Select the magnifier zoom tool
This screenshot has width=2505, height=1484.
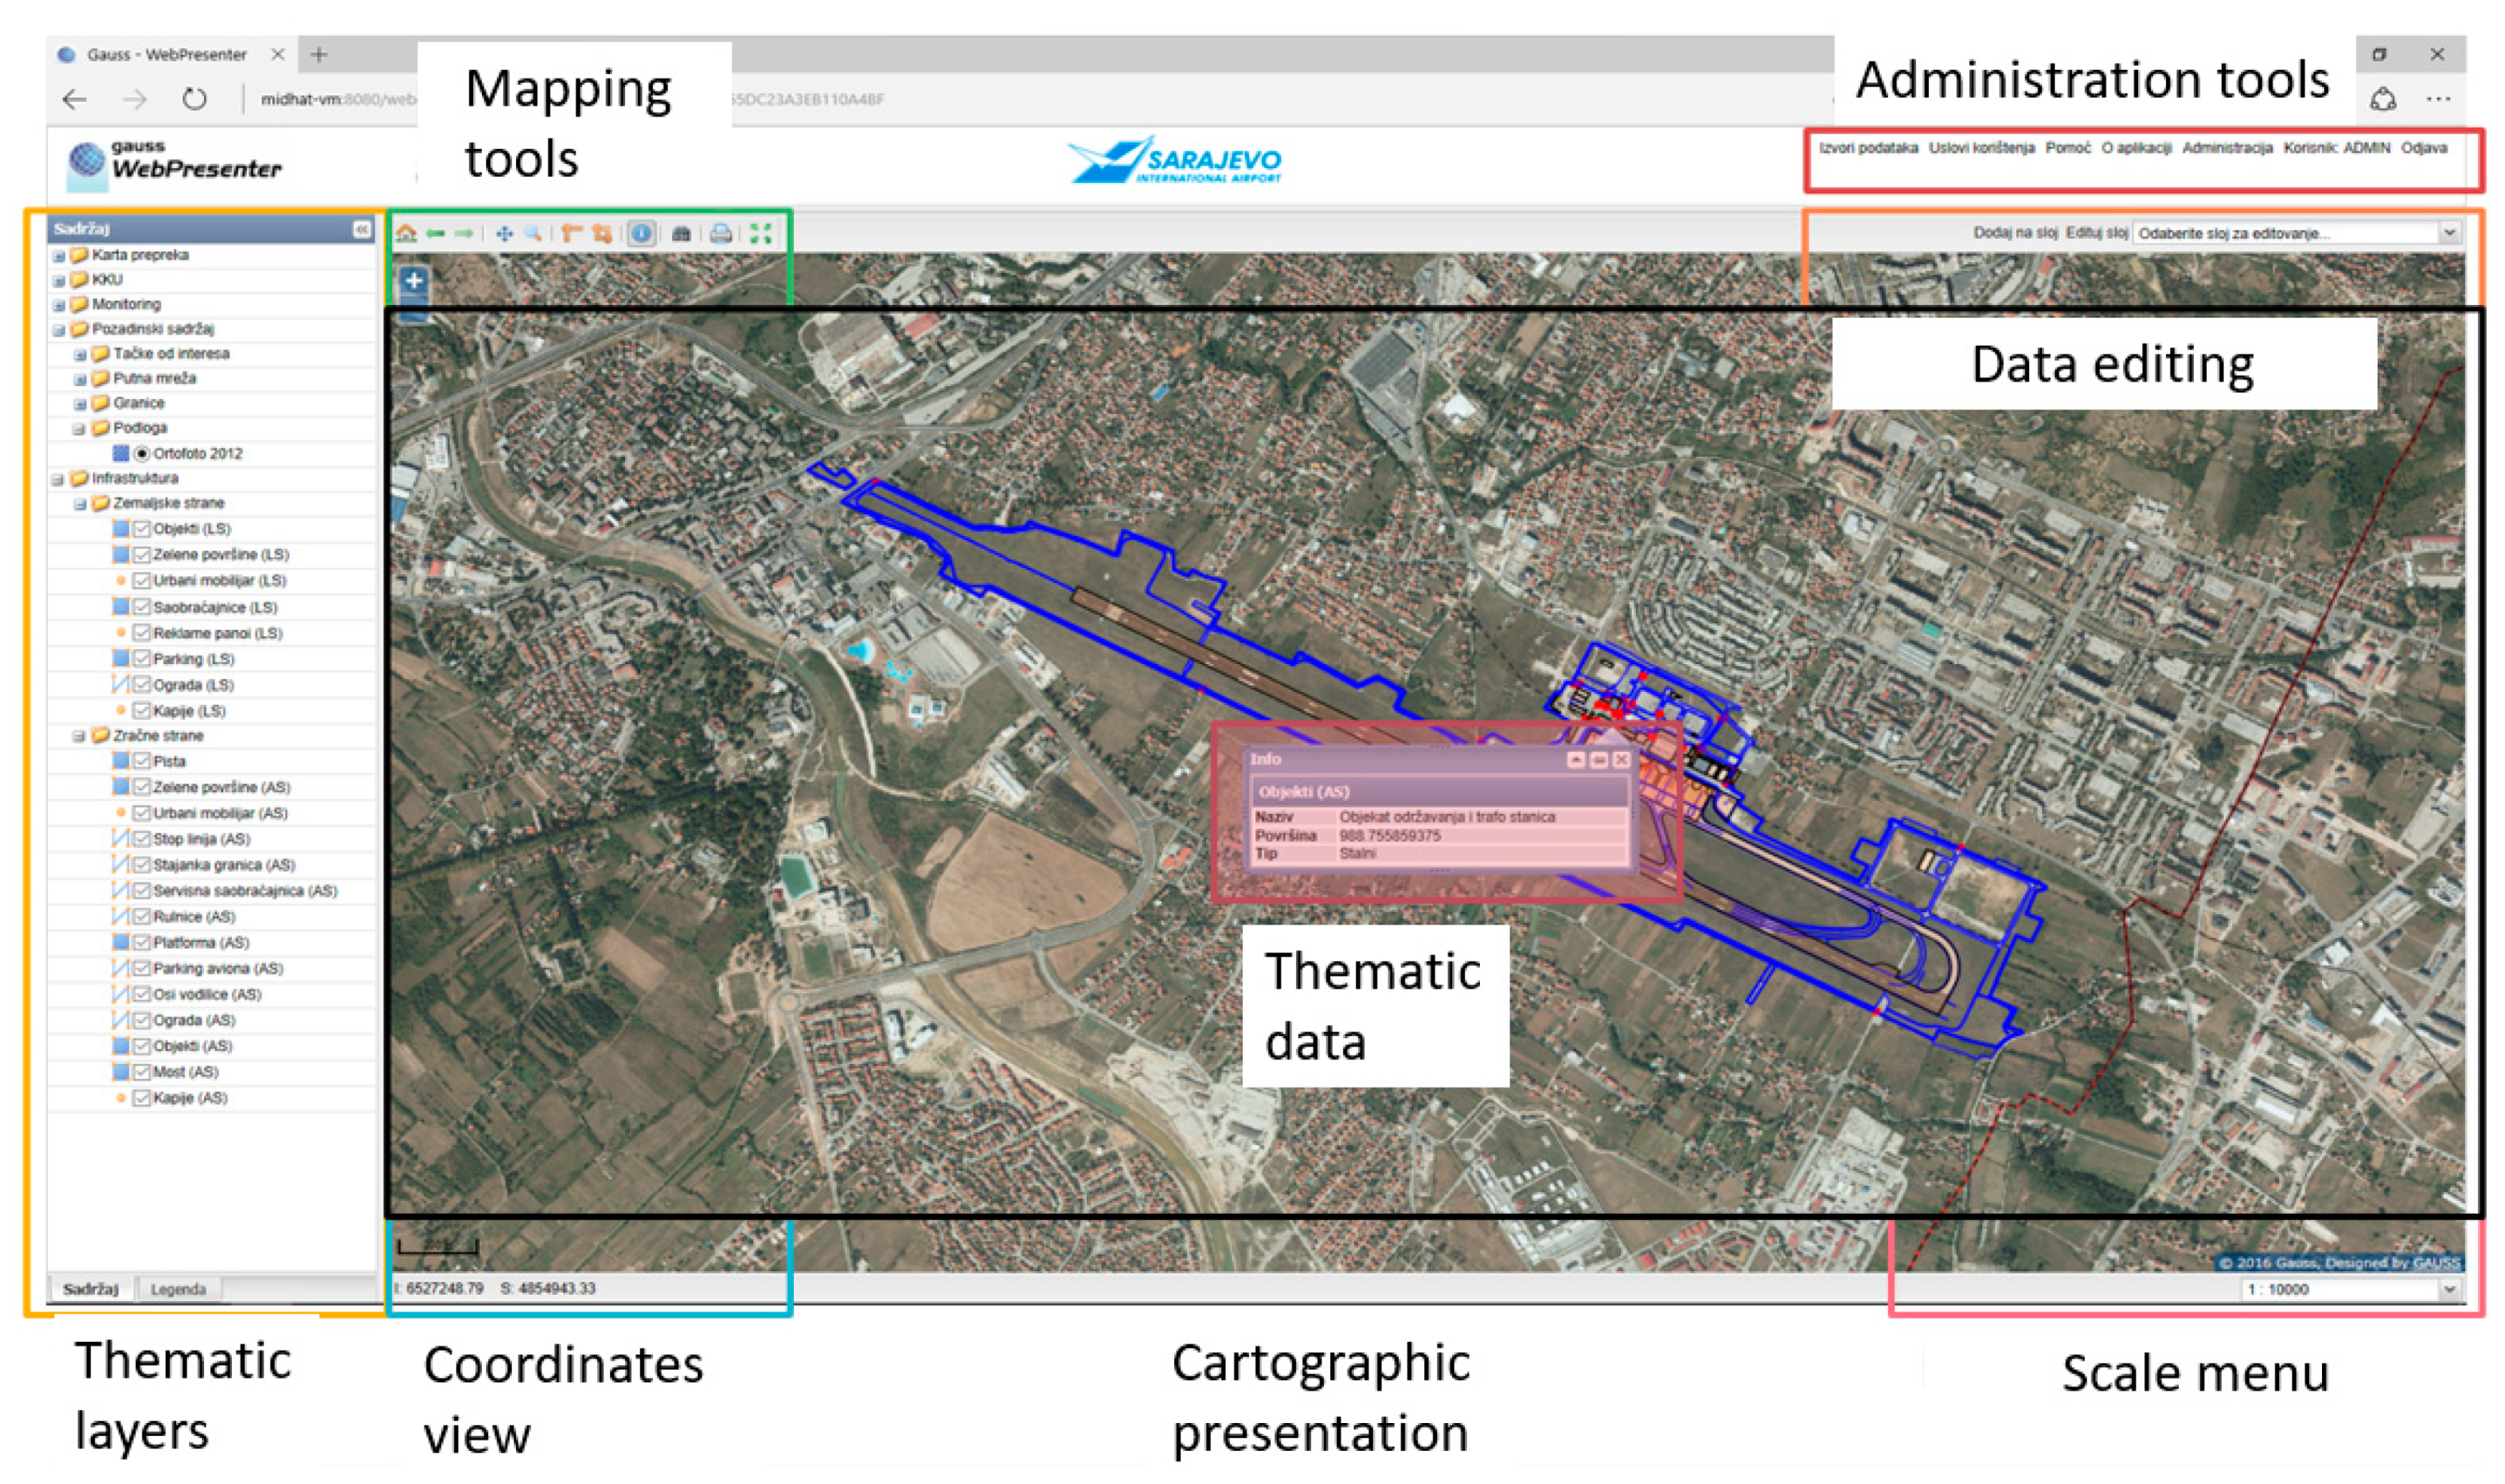pos(534,234)
